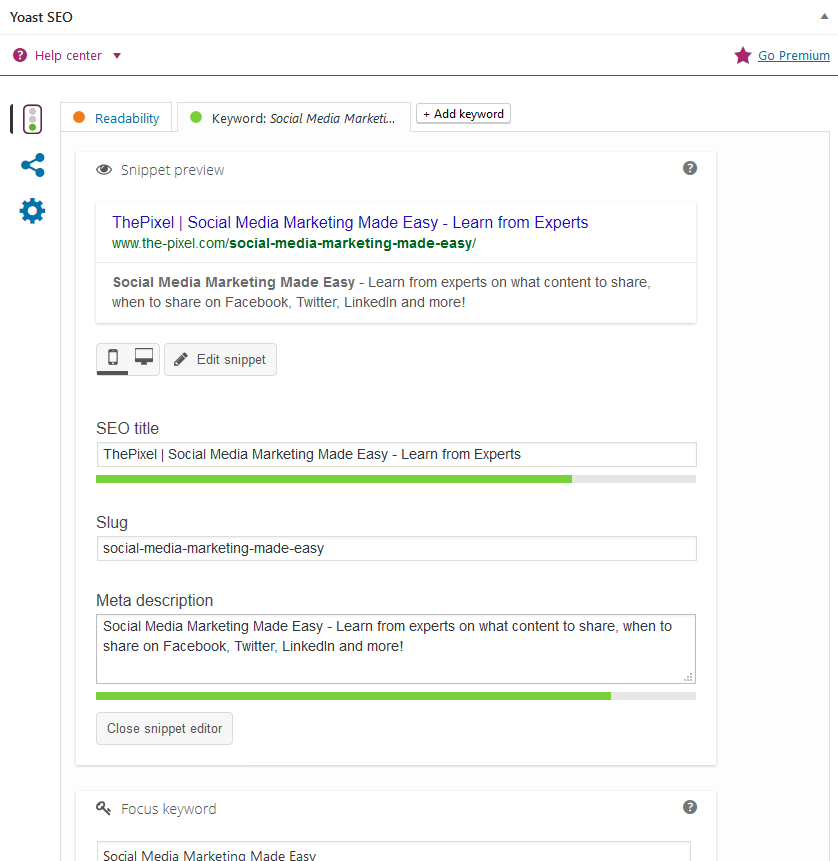Screen dimensions: 838x861
Task: Click the key icon beside Focus keyword
Action: coord(103,808)
